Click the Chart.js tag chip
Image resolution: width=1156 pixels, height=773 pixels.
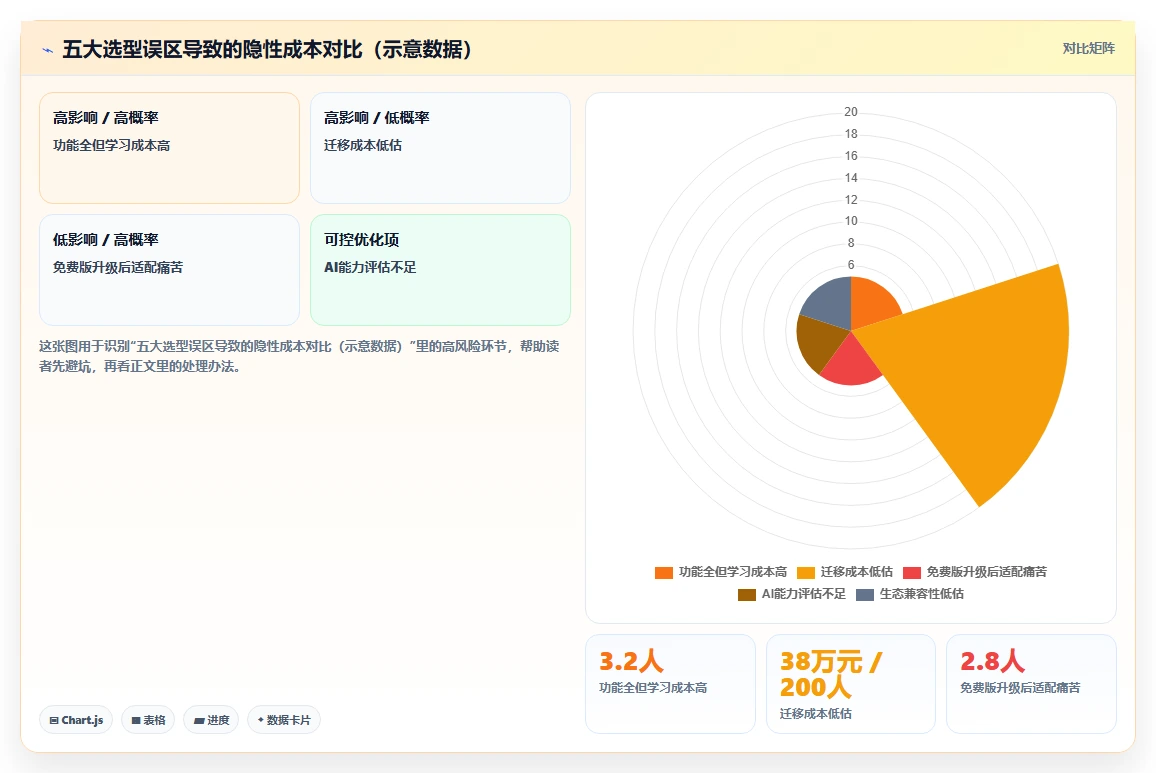(76, 720)
